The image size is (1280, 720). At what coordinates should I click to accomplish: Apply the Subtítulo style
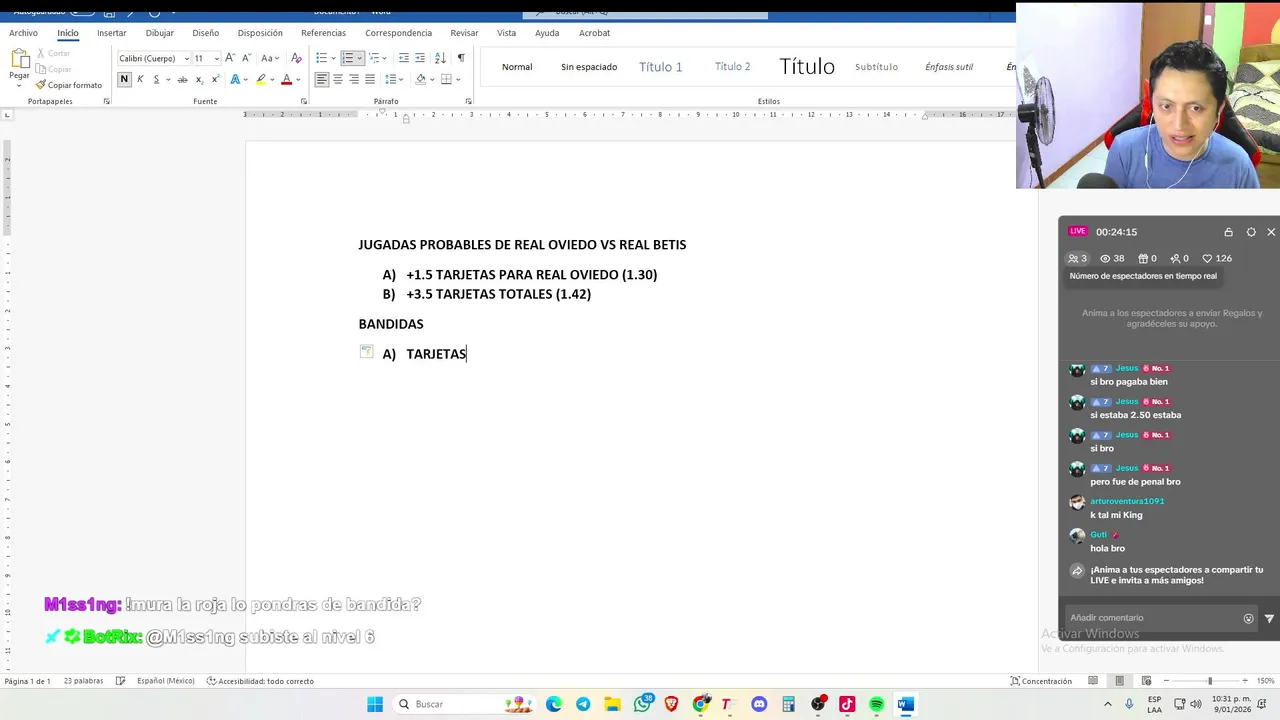(x=876, y=67)
